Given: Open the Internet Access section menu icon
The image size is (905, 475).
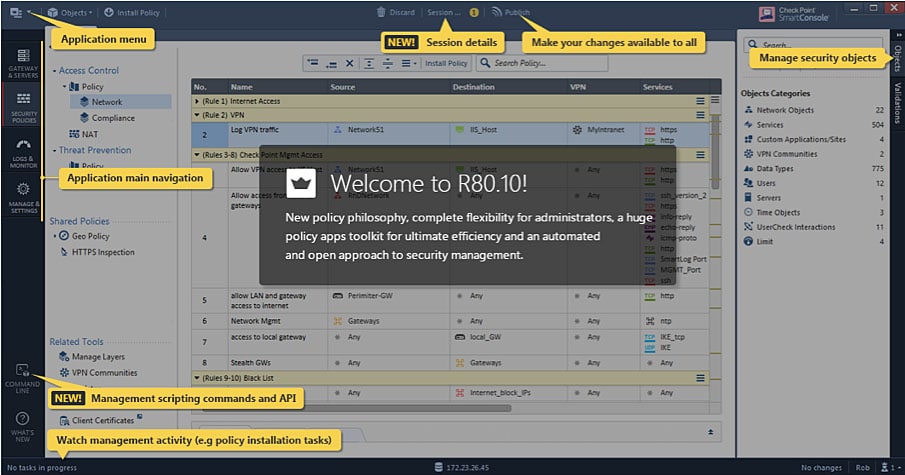Looking at the screenshot, I should coord(700,101).
